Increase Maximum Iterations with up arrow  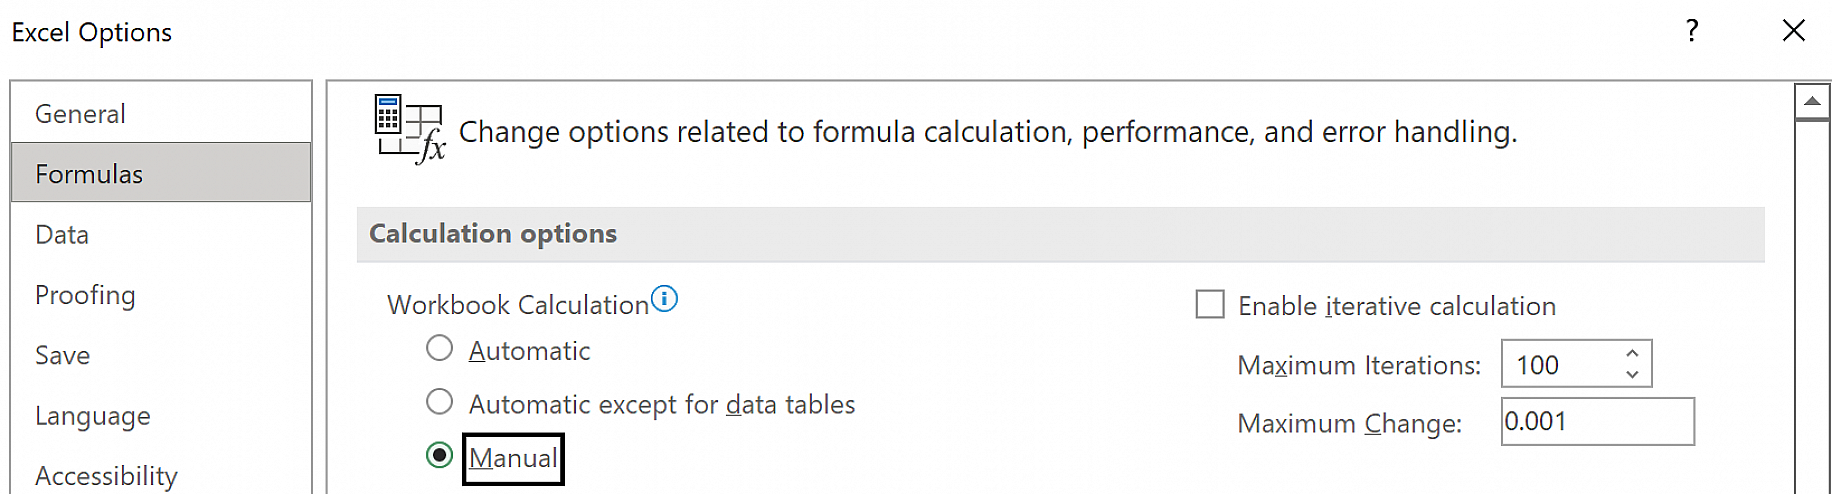click(1632, 353)
